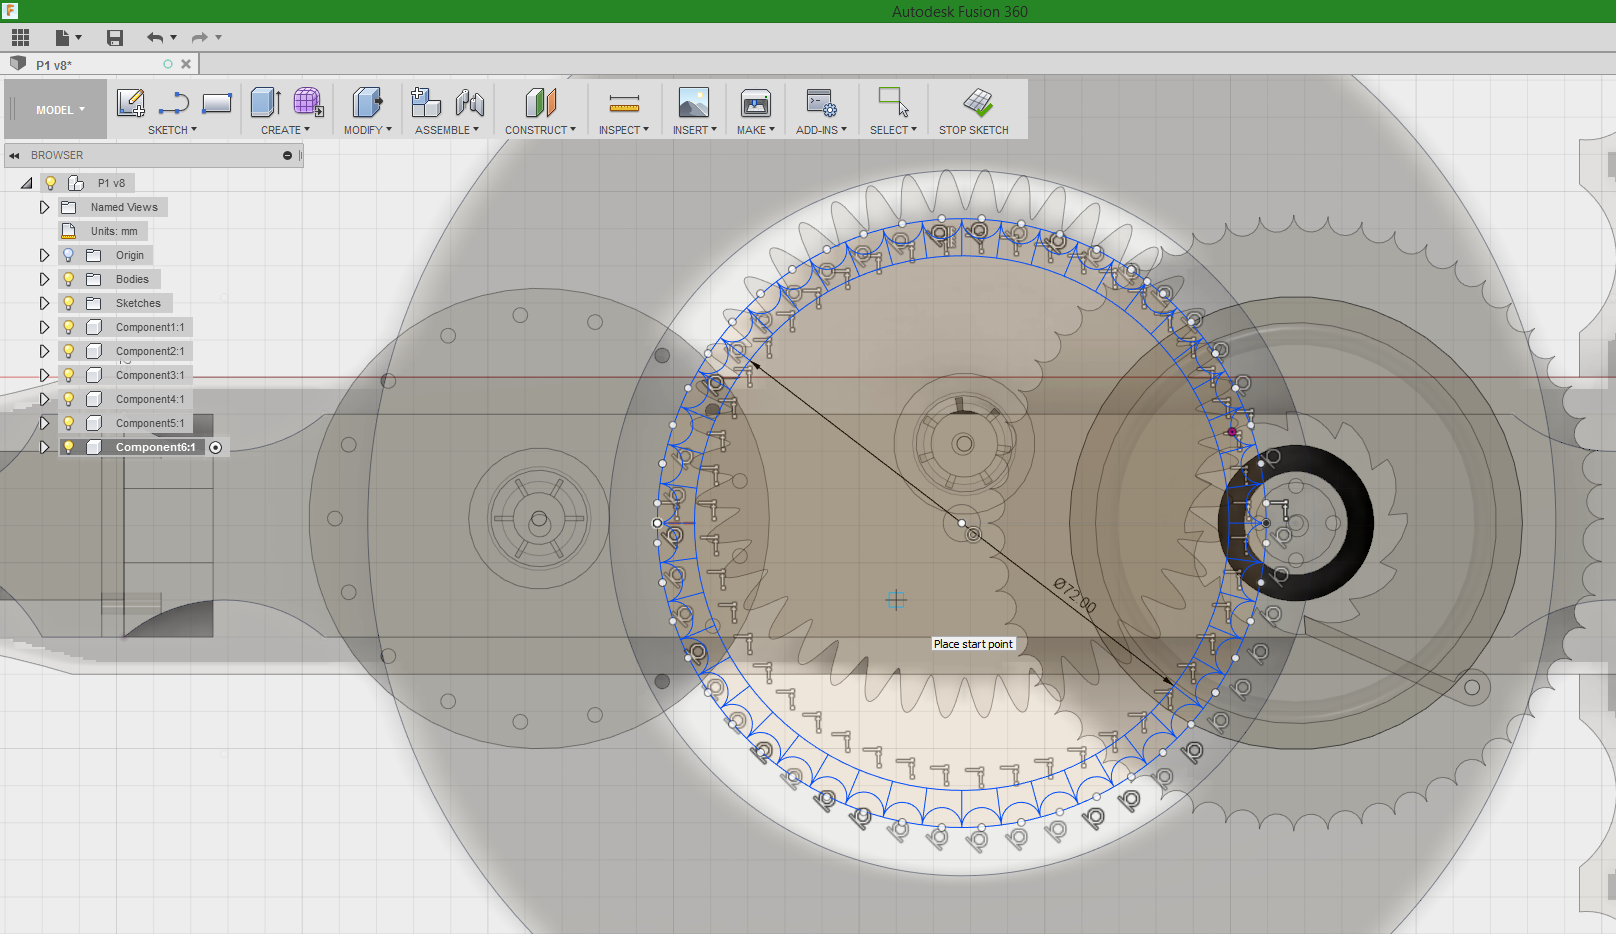The image size is (1616, 934).
Task: Toggle visibility bulb of Component3:1
Action: 68,375
